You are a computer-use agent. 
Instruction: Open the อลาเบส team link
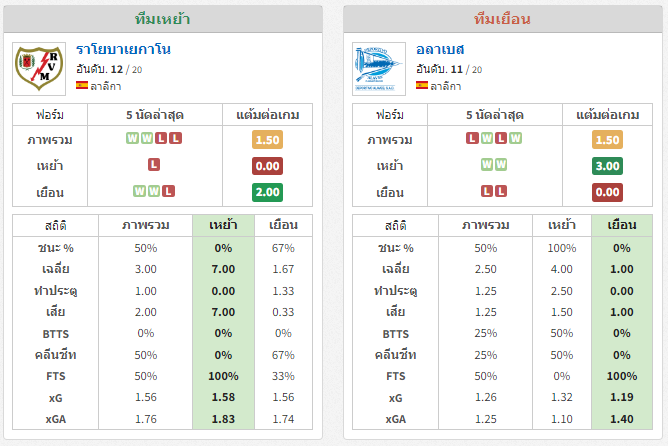[440, 49]
